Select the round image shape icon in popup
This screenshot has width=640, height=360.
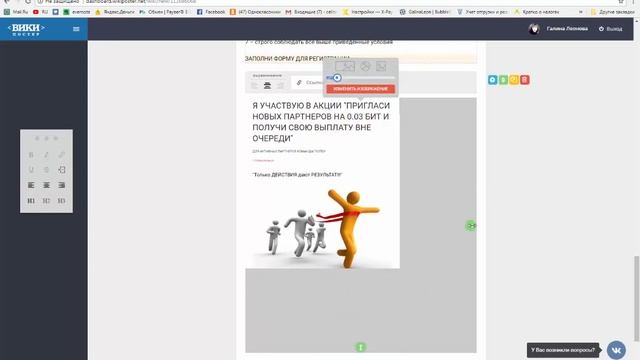tap(365, 66)
